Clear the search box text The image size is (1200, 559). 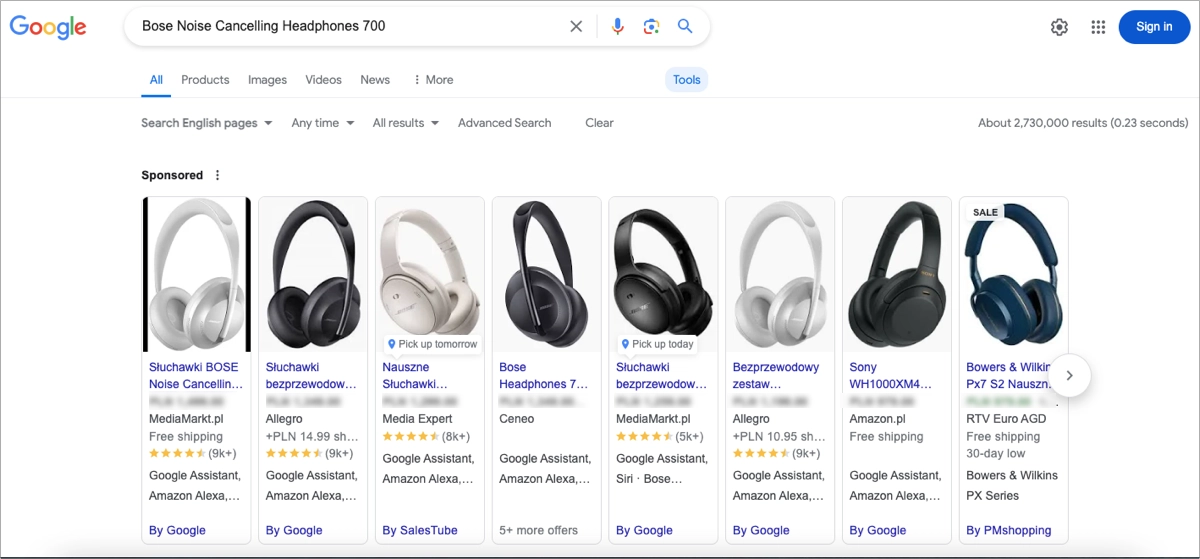(x=576, y=27)
